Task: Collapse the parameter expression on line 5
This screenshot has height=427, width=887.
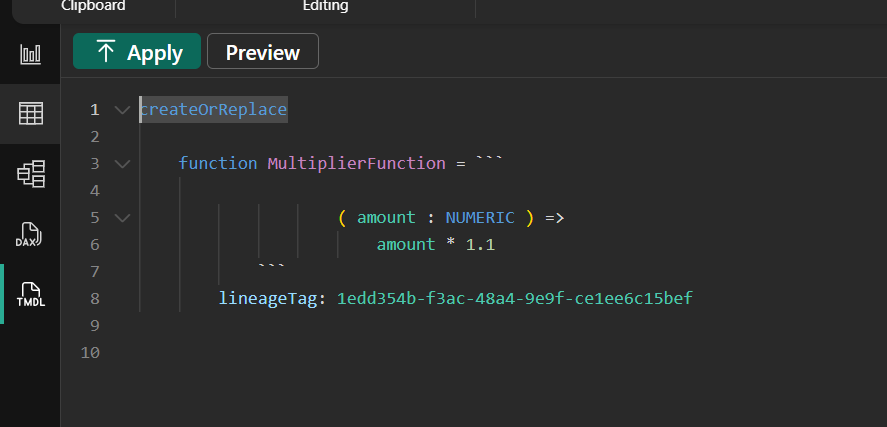Action: pyautogui.click(x=122, y=217)
